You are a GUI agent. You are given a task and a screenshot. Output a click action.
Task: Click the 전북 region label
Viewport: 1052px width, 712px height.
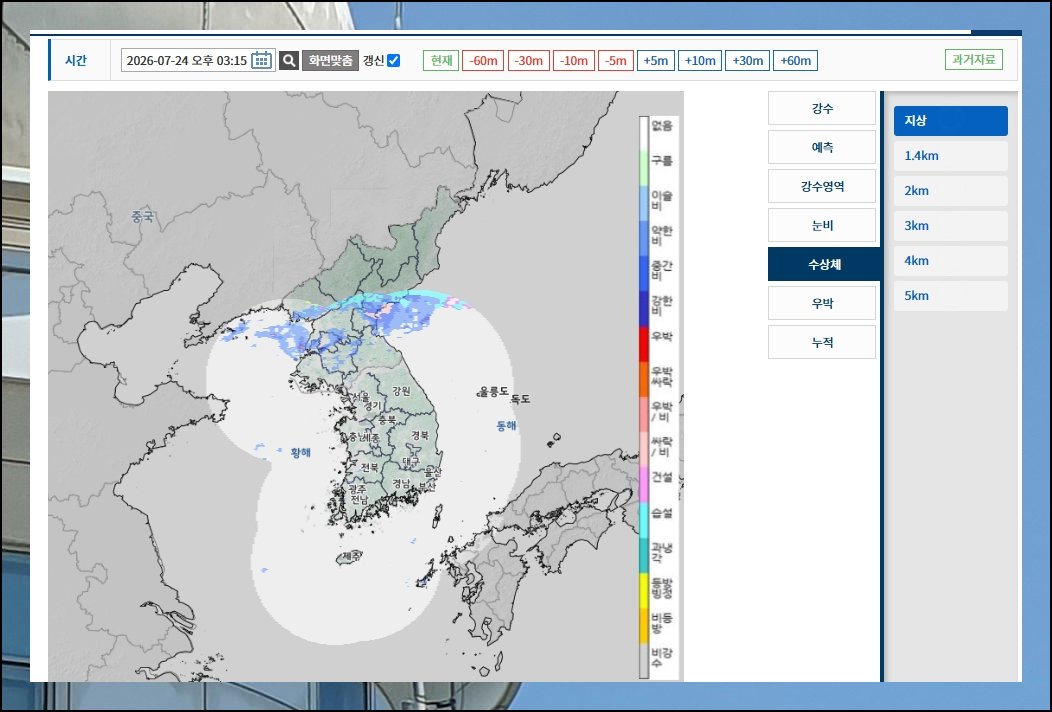370,466
